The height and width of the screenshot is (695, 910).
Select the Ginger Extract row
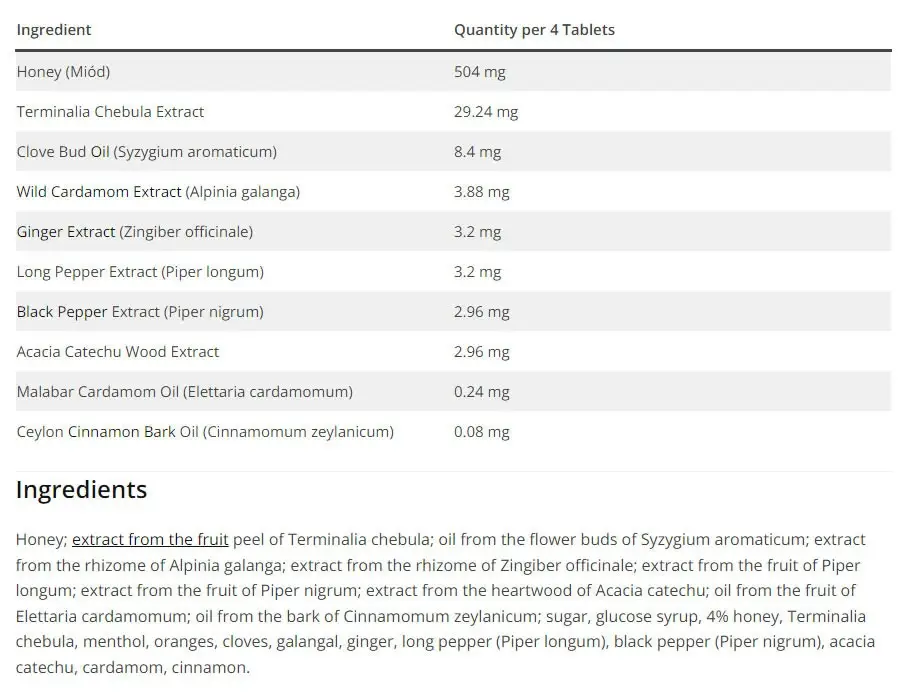pos(453,232)
